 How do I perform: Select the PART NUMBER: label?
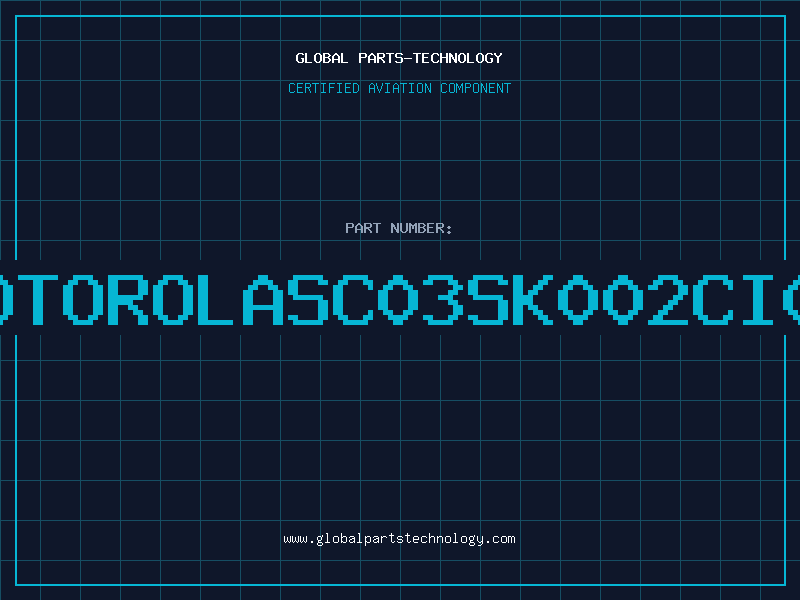point(398,228)
